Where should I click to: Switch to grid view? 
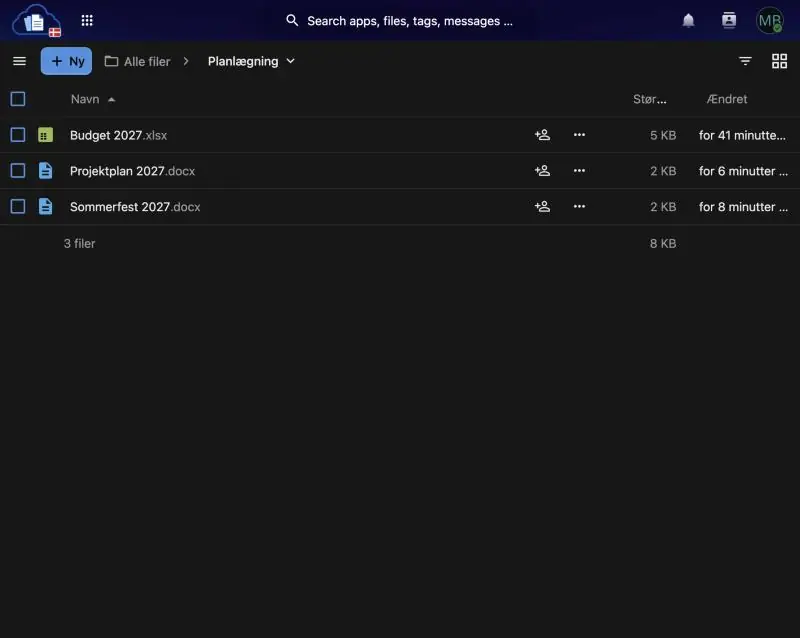click(780, 61)
